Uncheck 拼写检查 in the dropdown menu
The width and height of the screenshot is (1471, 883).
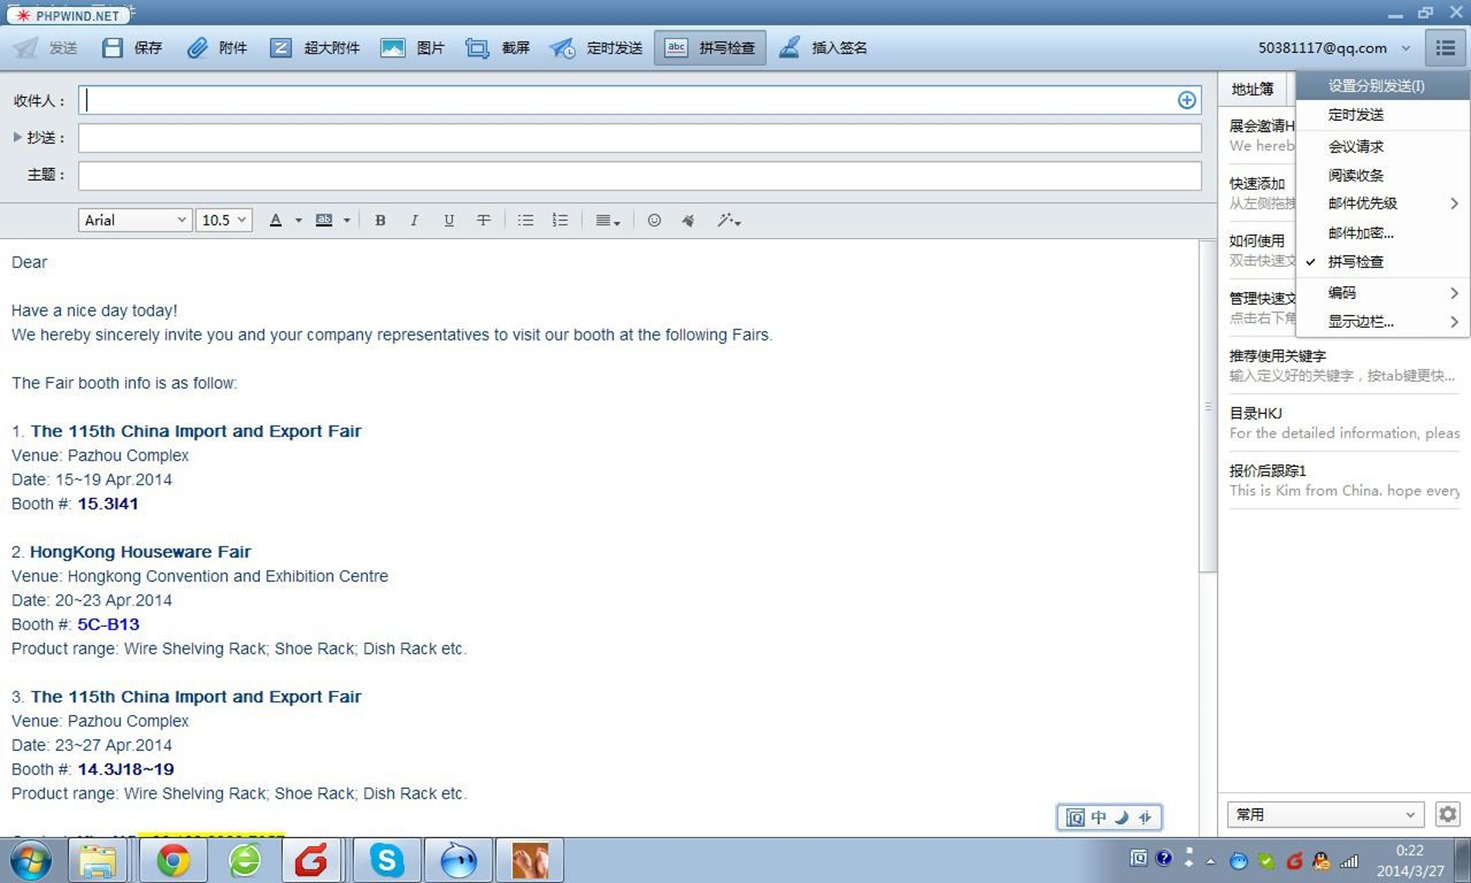pyautogui.click(x=1355, y=262)
